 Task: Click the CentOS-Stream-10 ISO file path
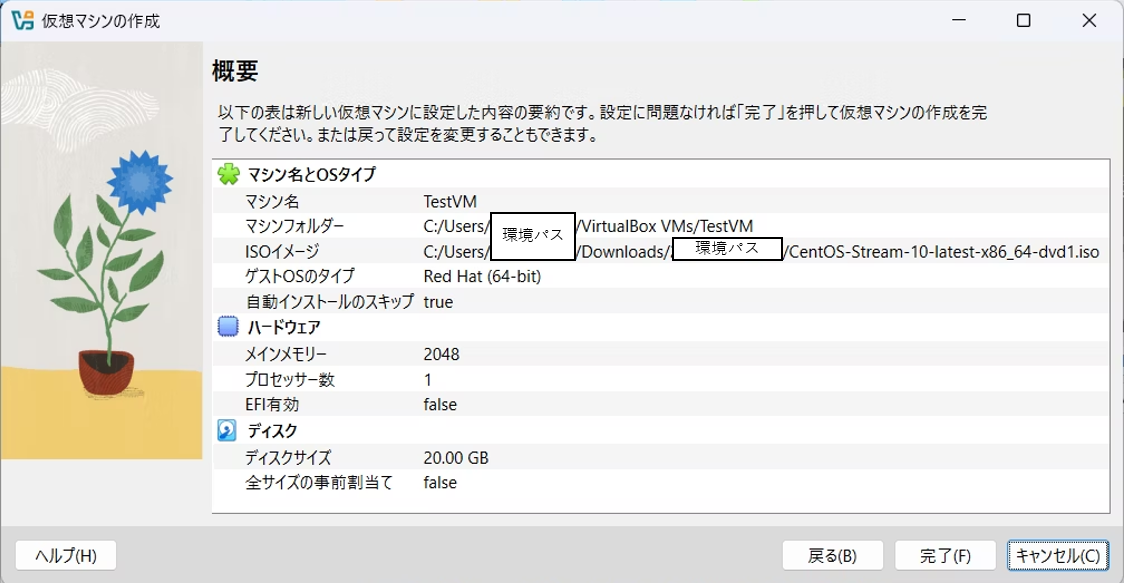point(944,252)
